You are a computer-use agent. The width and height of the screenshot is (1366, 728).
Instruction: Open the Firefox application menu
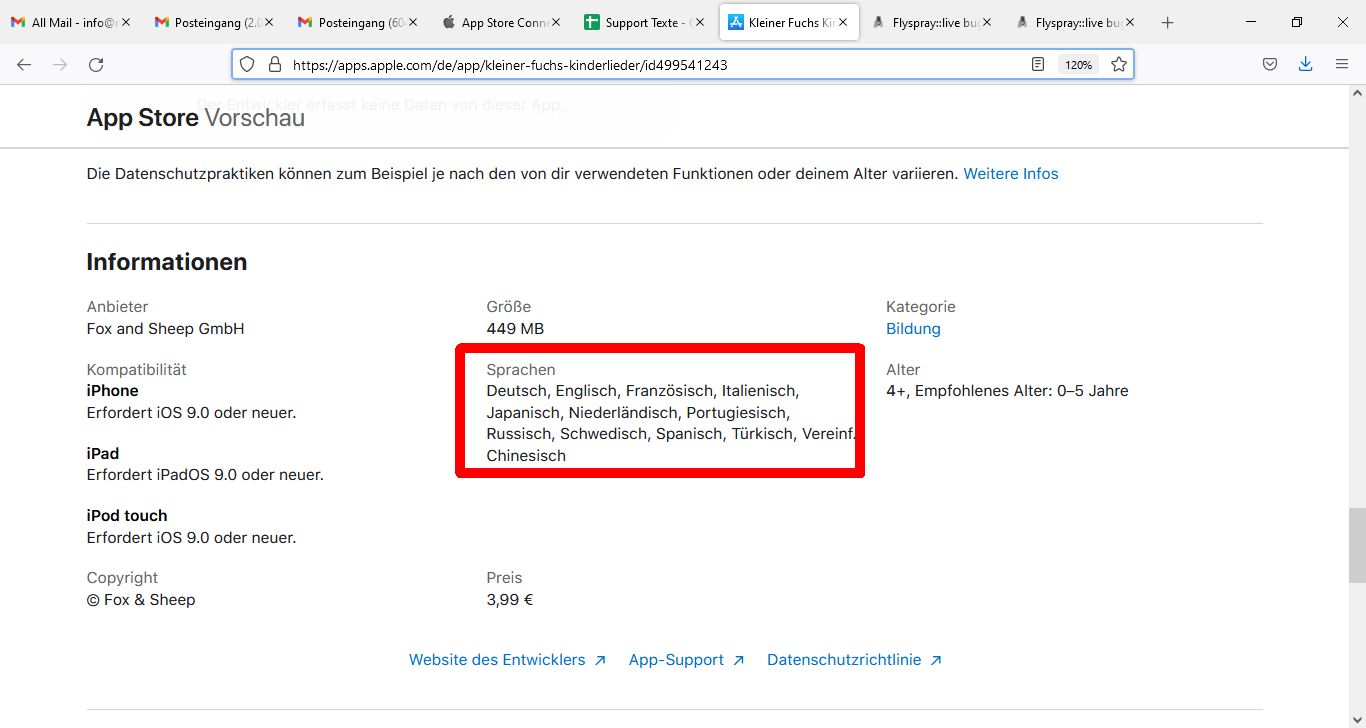point(1342,64)
